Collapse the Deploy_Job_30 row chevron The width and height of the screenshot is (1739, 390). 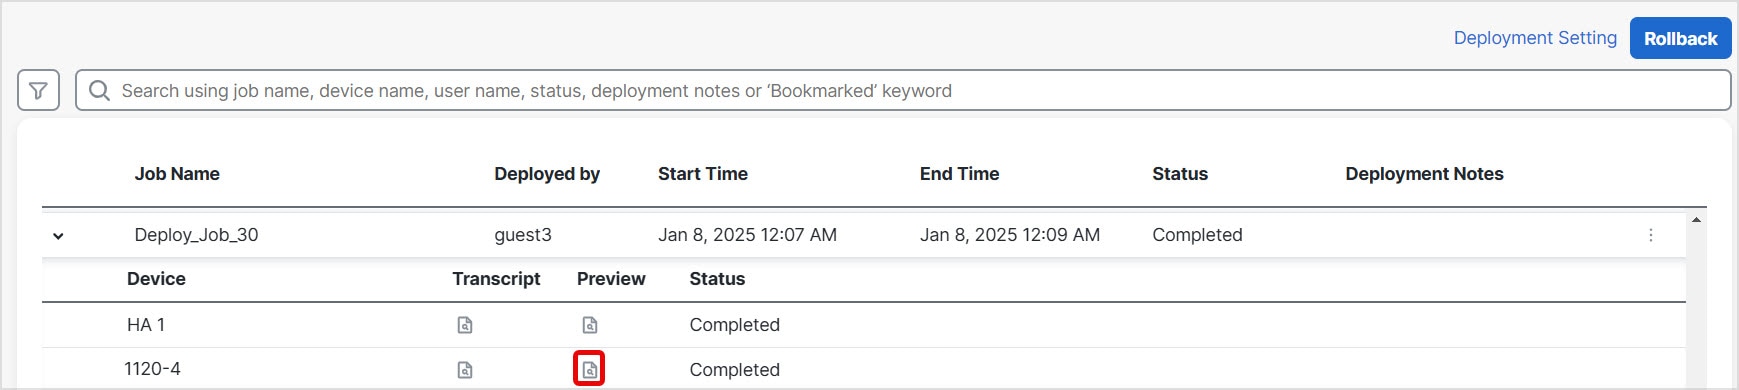[x=58, y=236]
